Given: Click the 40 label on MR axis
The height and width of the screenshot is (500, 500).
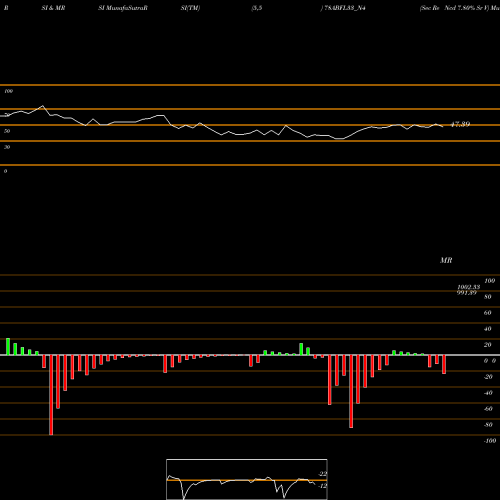Looking at the screenshot, I should click(x=488, y=329).
